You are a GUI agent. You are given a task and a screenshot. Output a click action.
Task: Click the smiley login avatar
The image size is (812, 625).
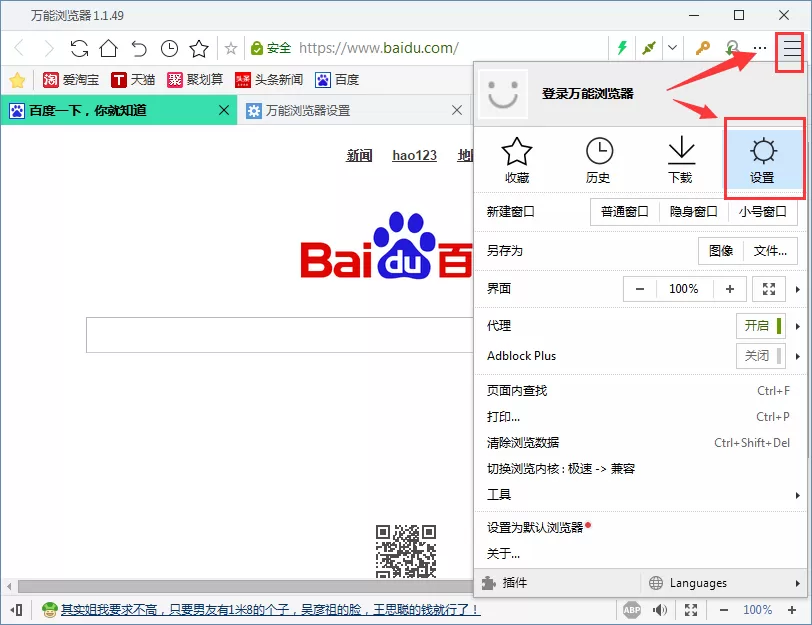(503, 94)
